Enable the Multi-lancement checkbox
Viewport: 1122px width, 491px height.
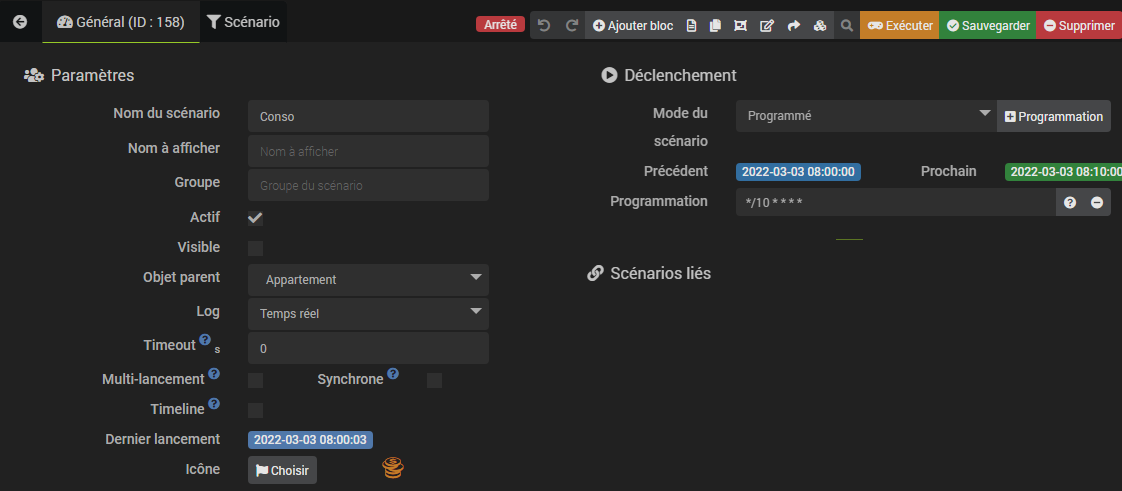pyautogui.click(x=255, y=380)
